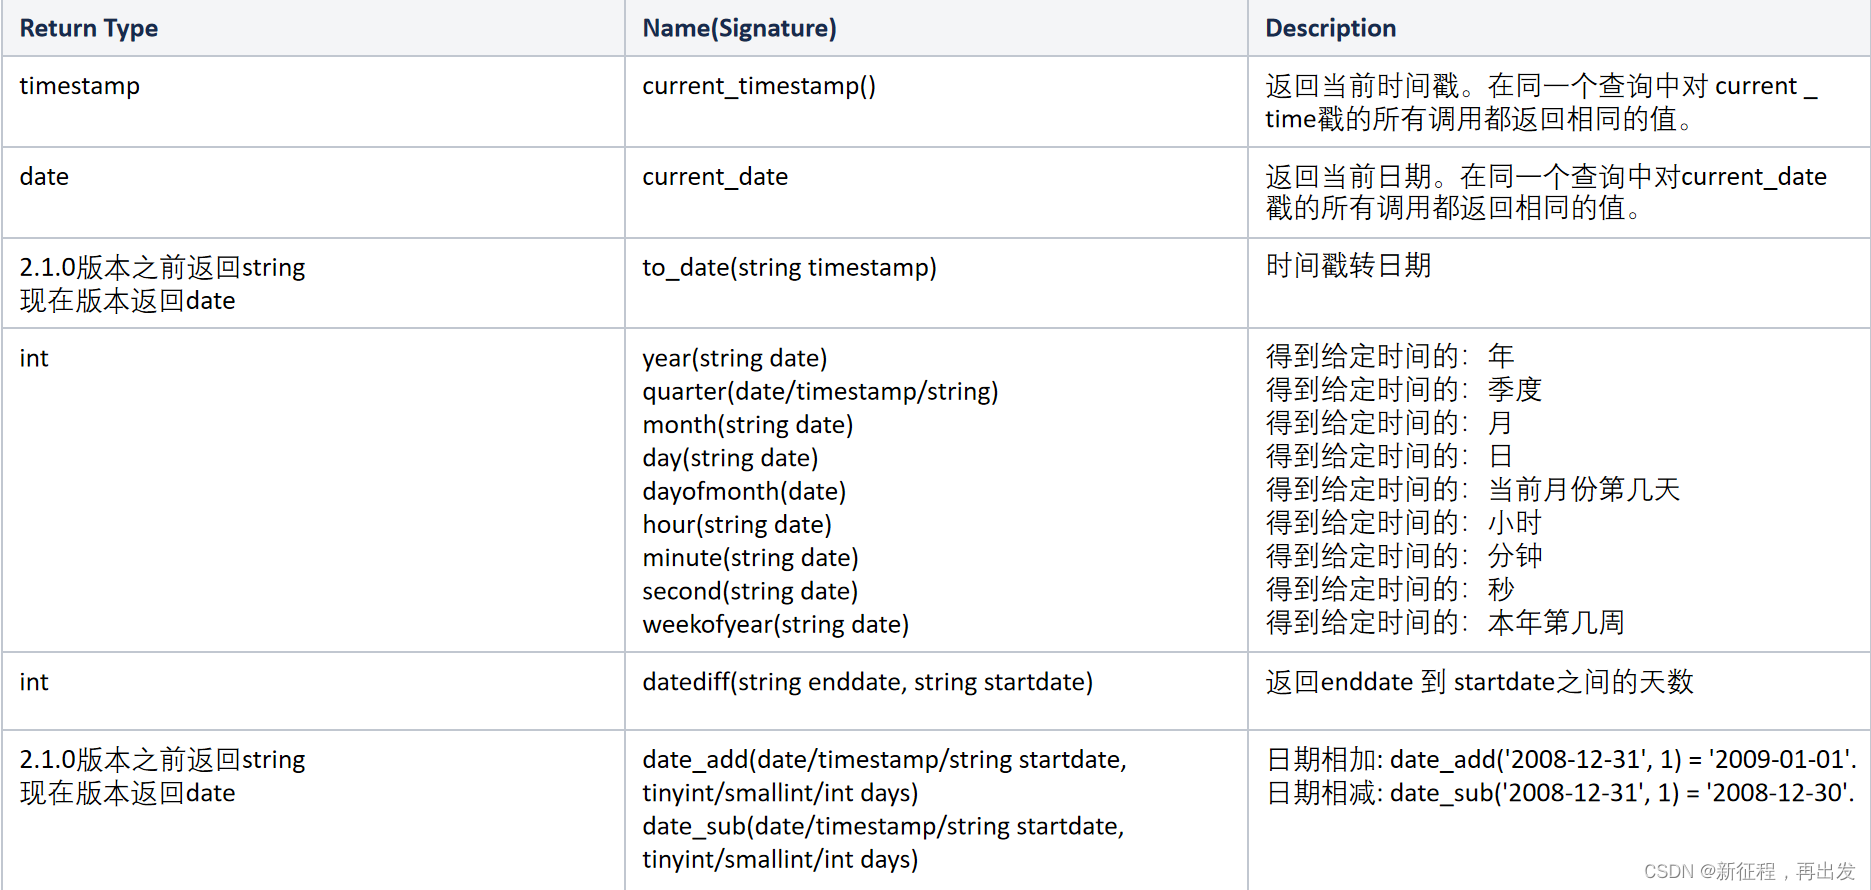Click date_add(date/timestamp/string startdate, signature line

click(884, 760)
